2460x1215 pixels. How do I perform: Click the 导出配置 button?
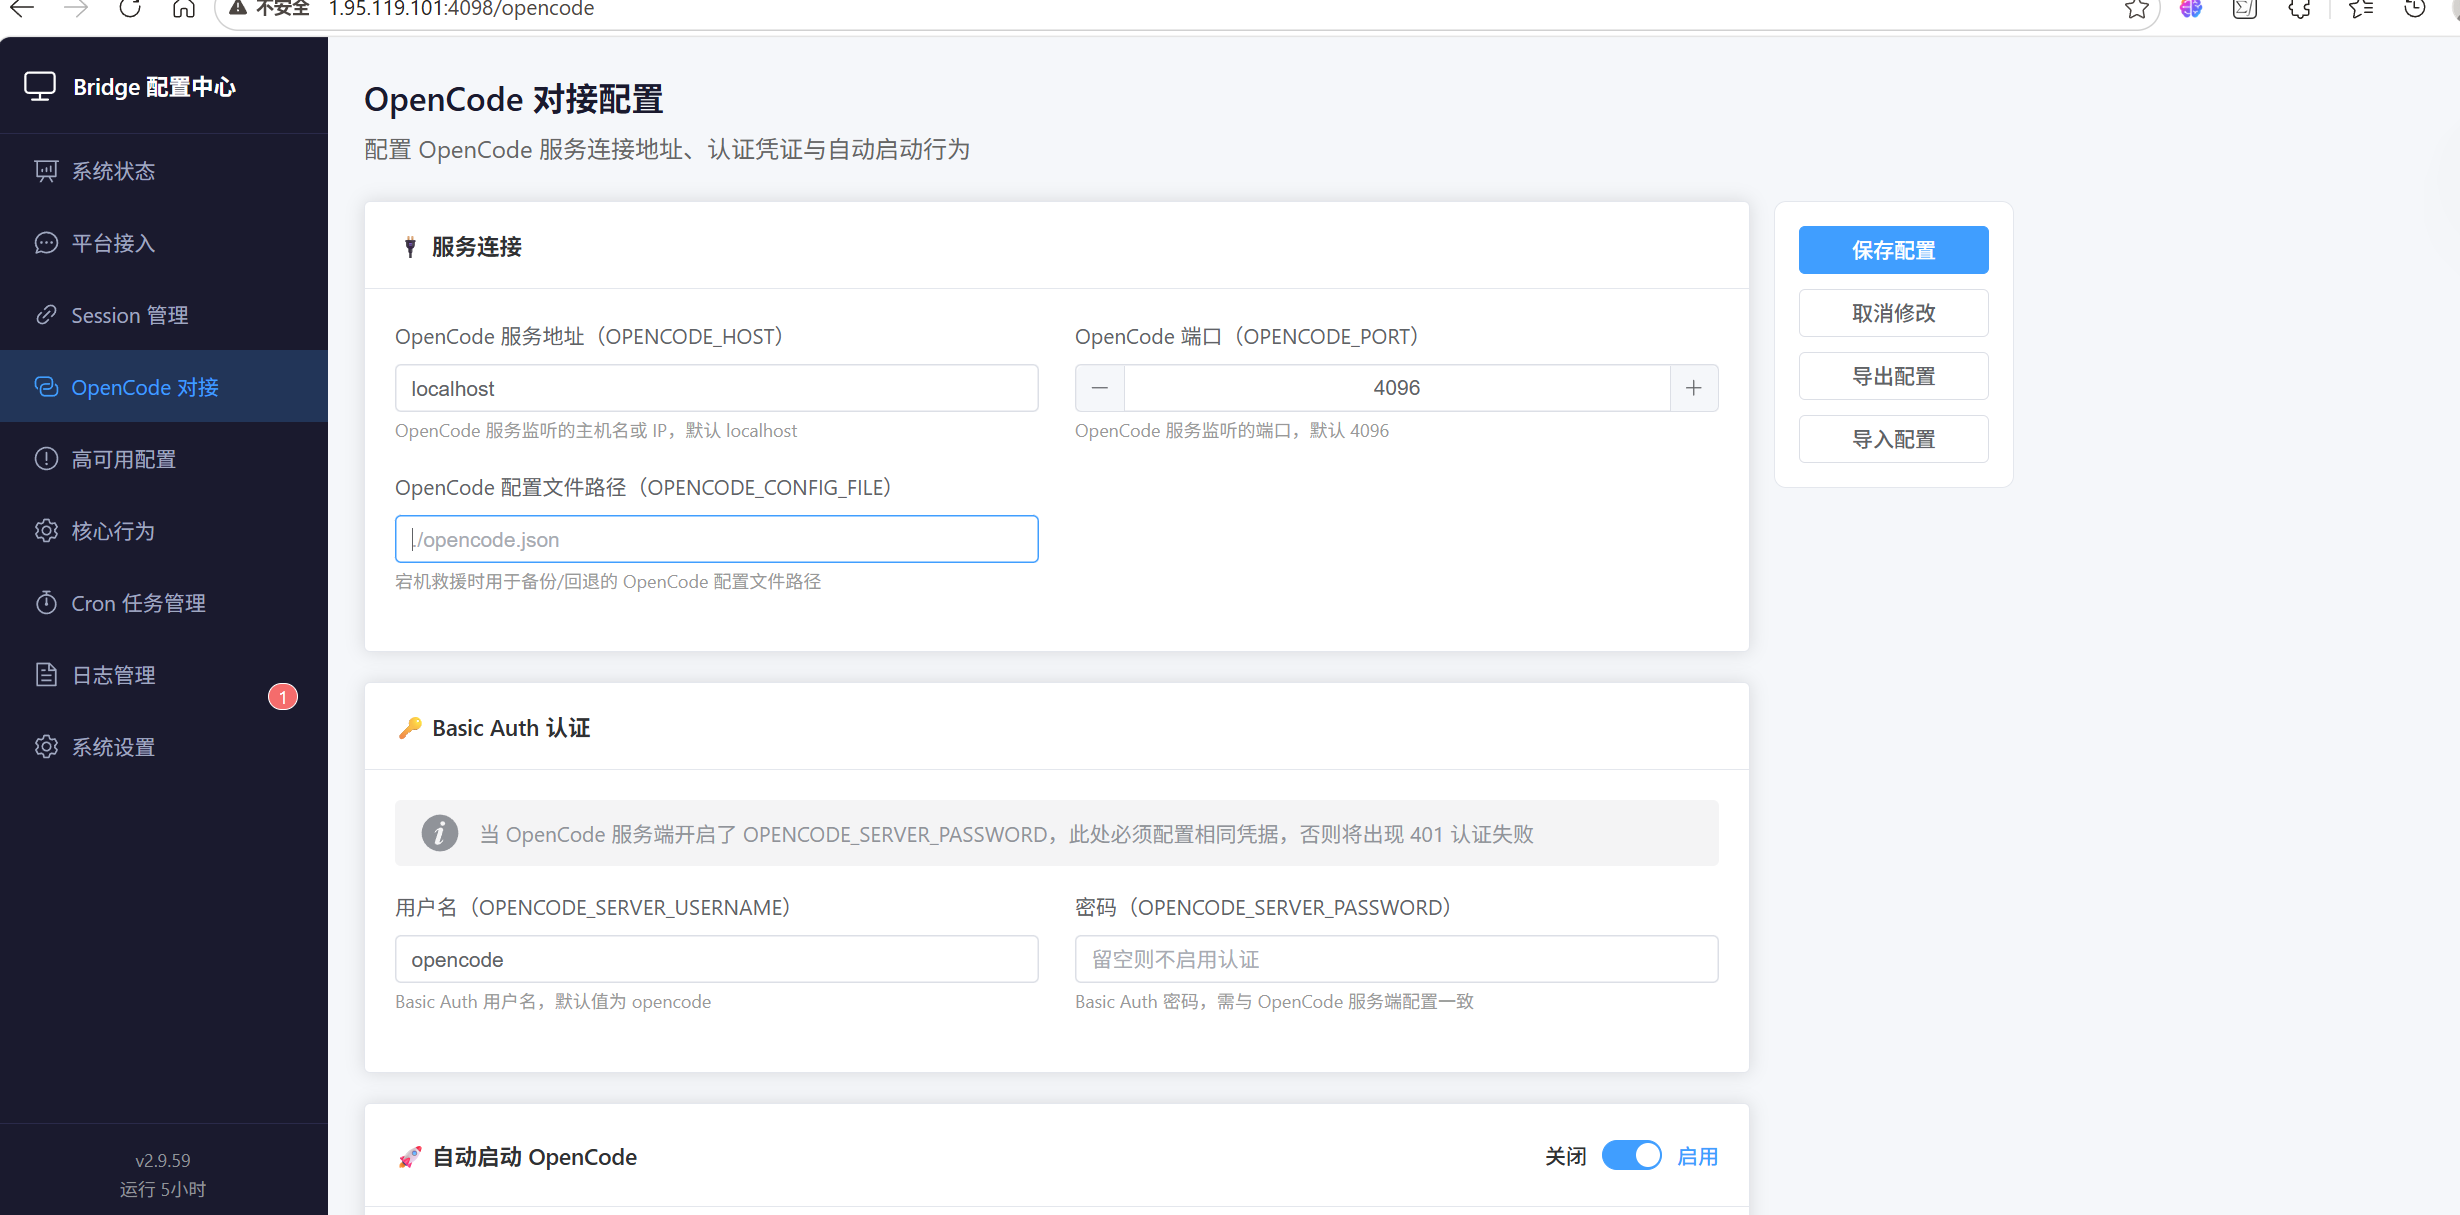click(1893, 376)
